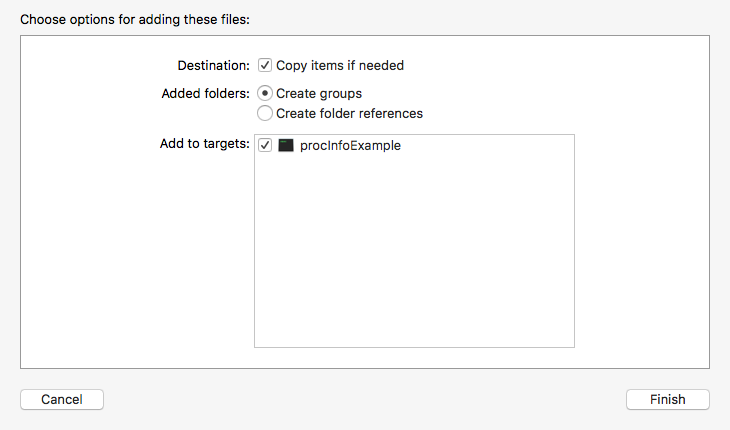The height and width of the screenshot is (430, 730).
Task: Click the Create groups label text
Action: coord(319,93)
